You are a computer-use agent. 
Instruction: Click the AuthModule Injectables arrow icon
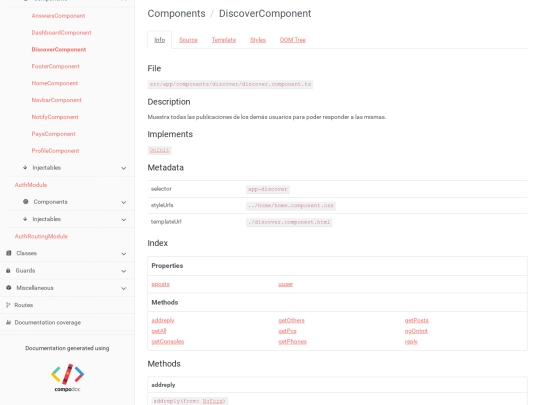(25, 219)
